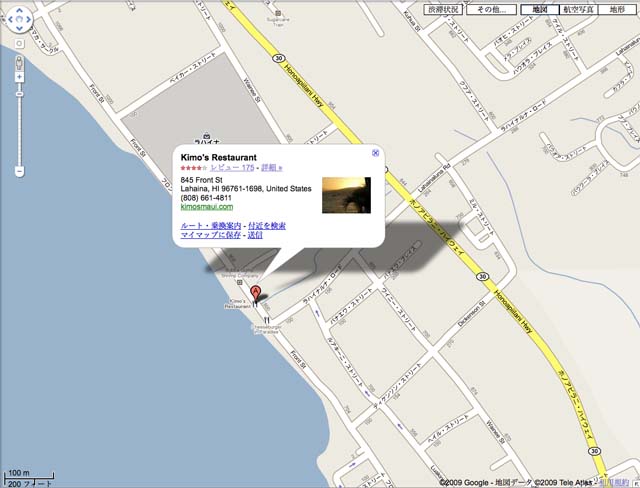Click the Kimo's Restaurant fork-knife map icon
This screenshot has width=640, height=488.
[256, 304]
